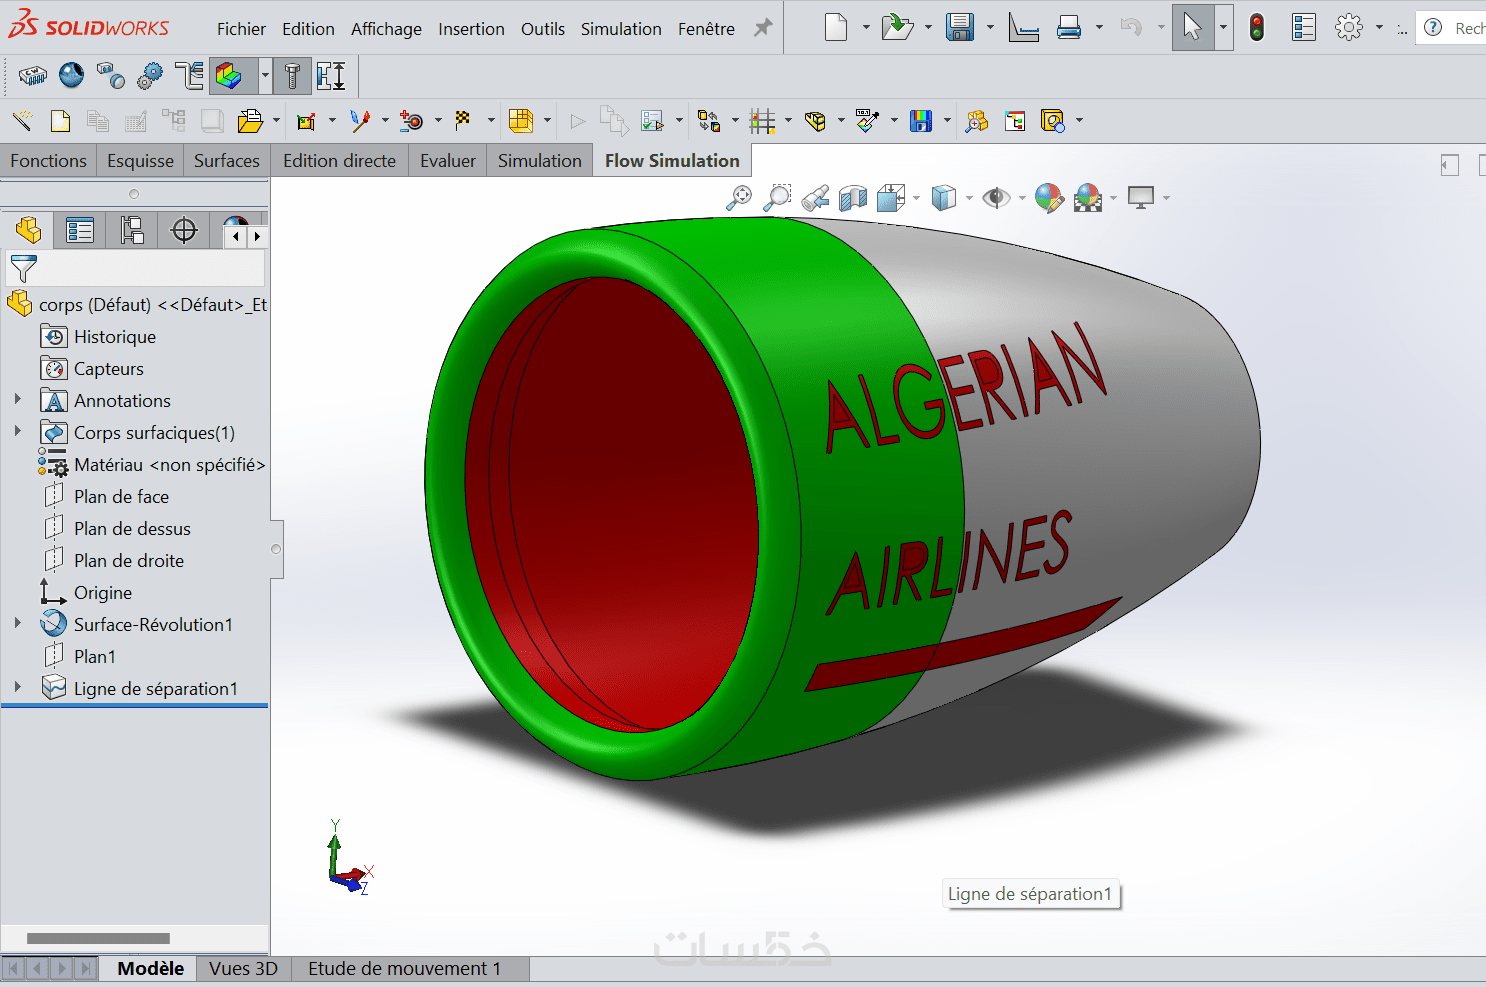Click the Previous View icon
Viewport: 1486px width, 987px height.
[815, 198]
